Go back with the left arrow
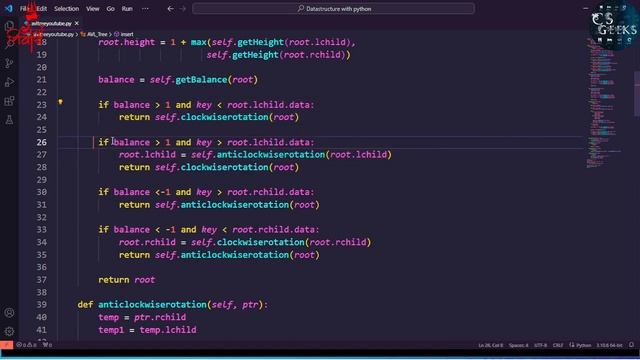 click(x=171, y=9)
